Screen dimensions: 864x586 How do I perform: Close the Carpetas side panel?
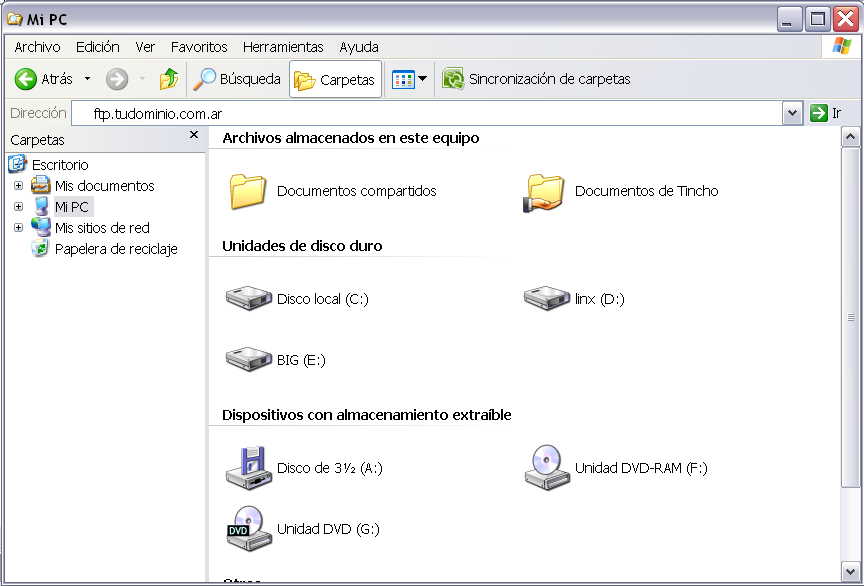(x=193, y=135)
